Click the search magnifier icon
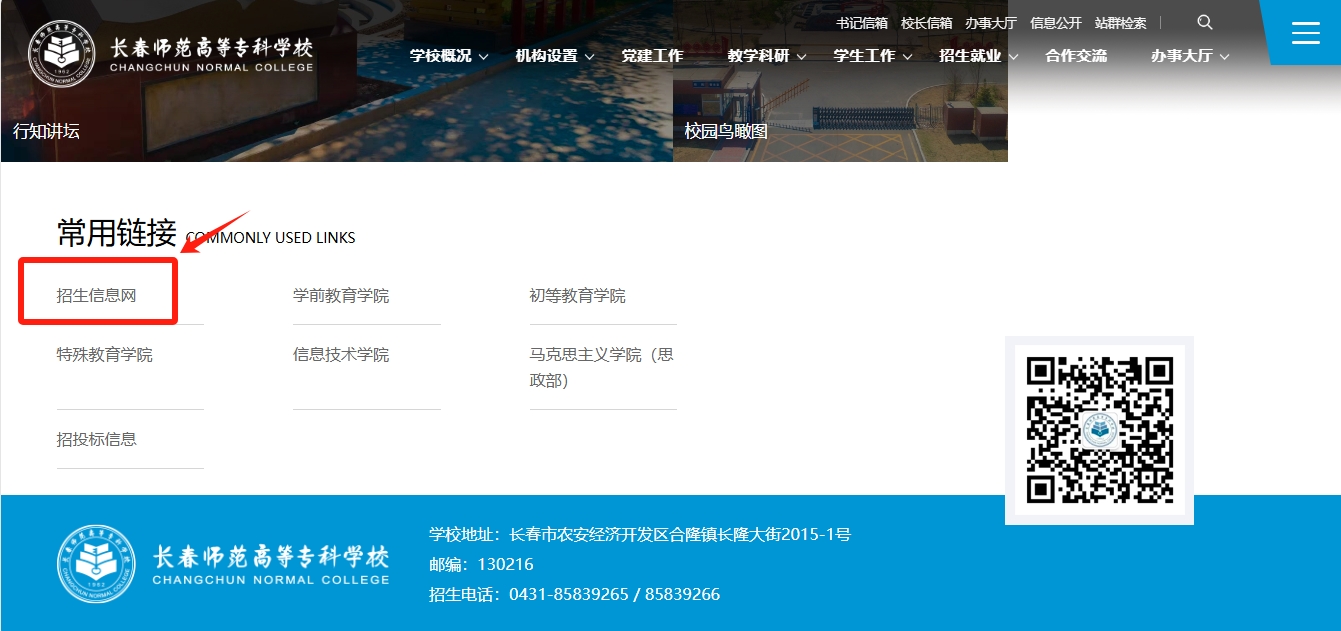 point(1204,23)
